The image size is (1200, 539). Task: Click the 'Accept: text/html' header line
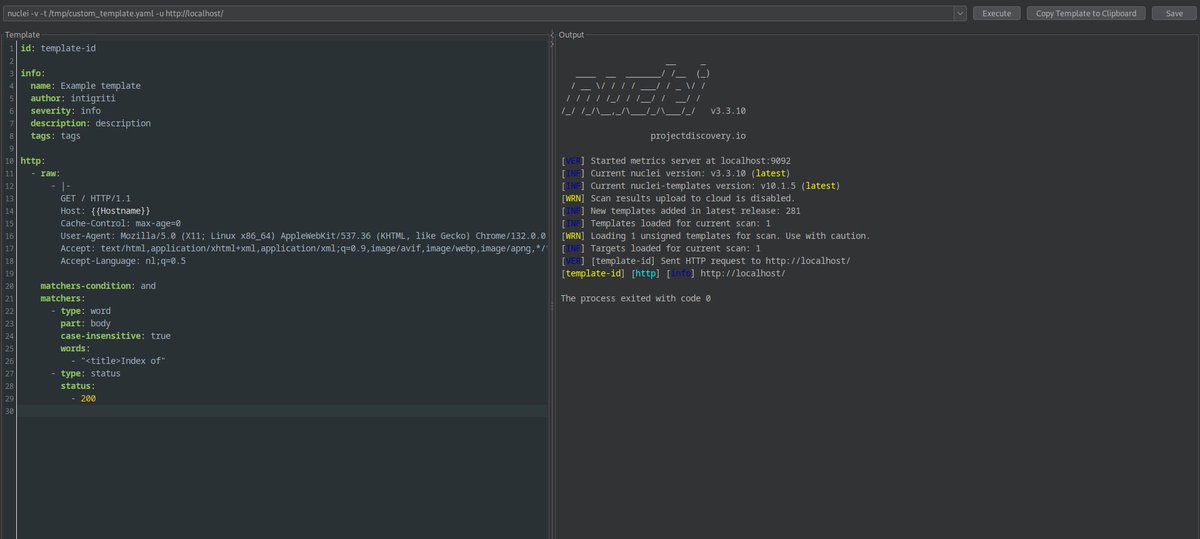point(302,248)
